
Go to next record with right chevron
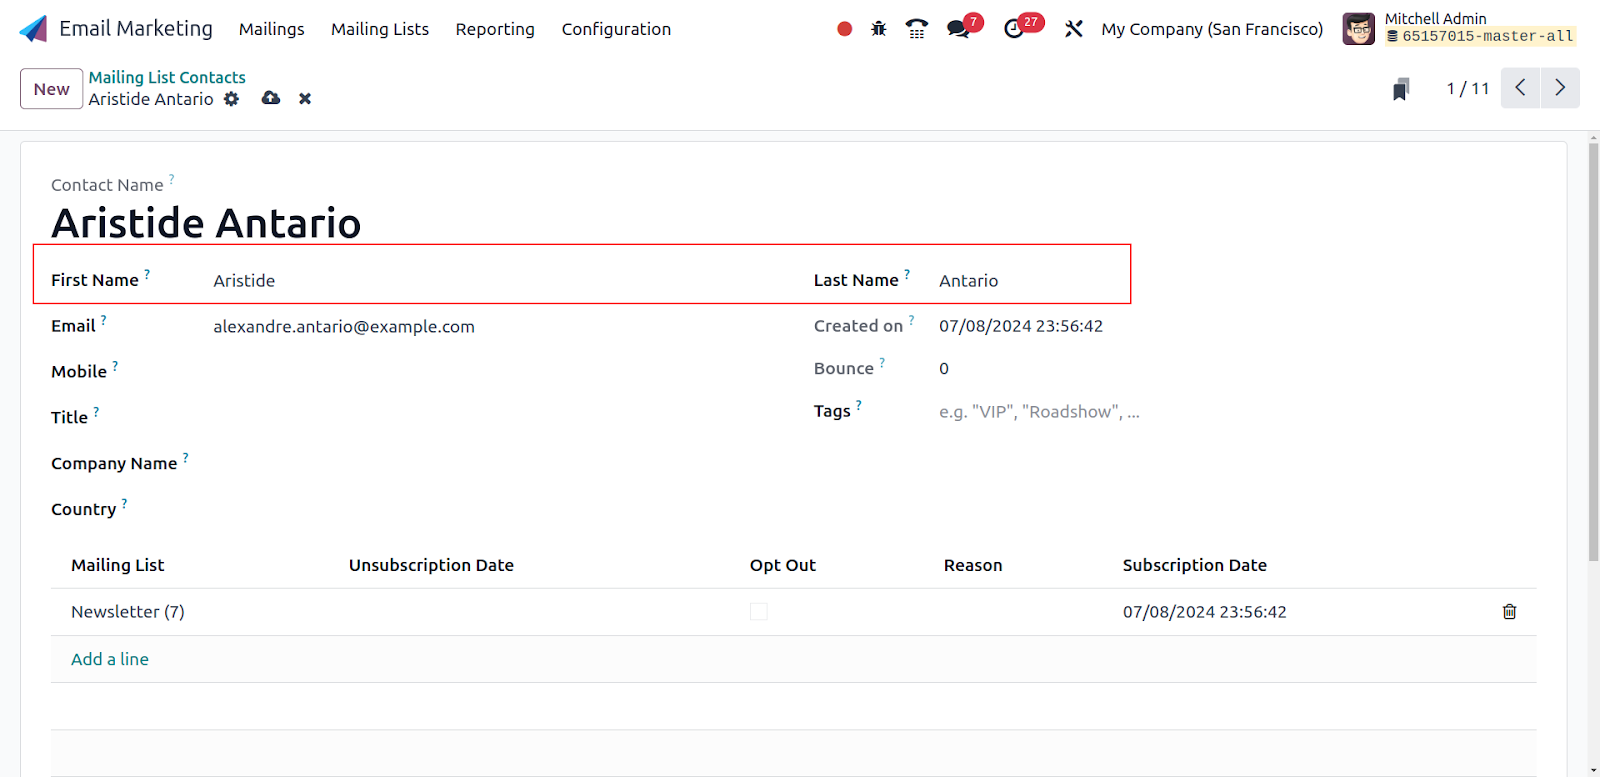(x=1560, y=88)
